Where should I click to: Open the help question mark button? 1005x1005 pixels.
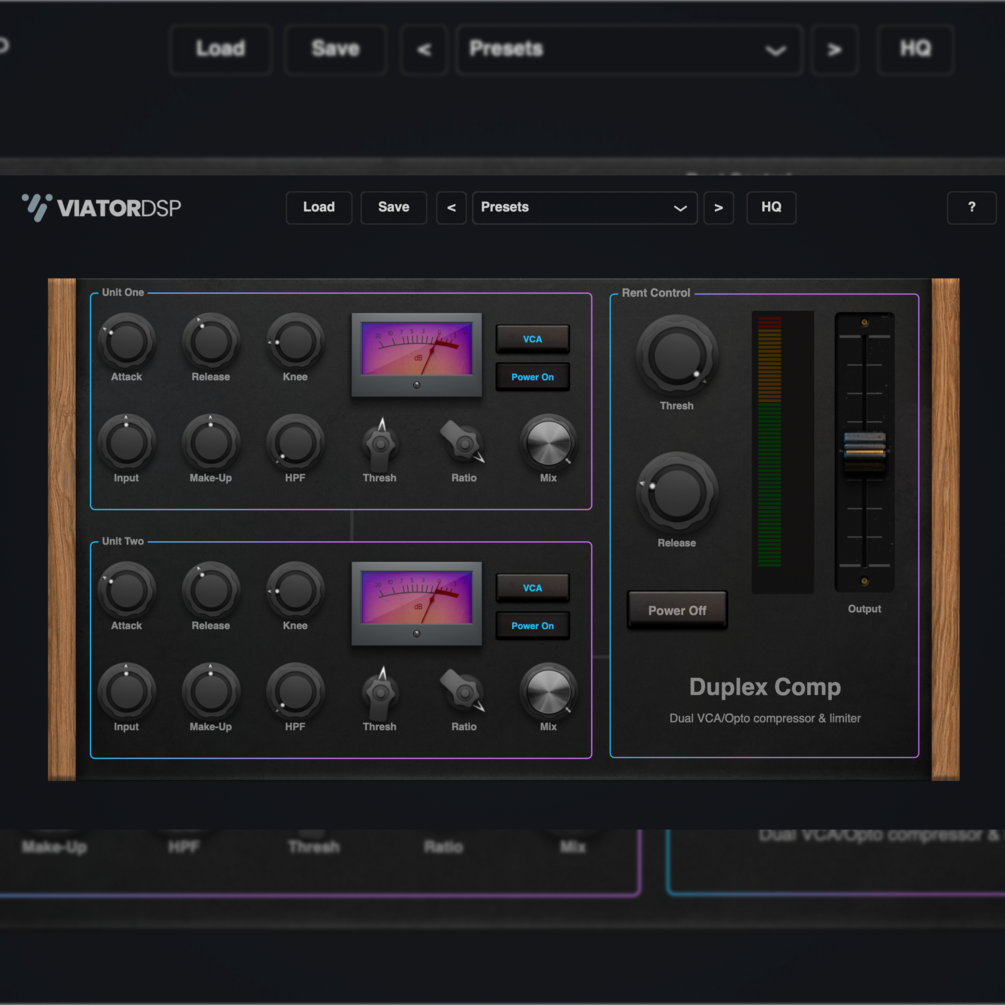tap(972, 208)
